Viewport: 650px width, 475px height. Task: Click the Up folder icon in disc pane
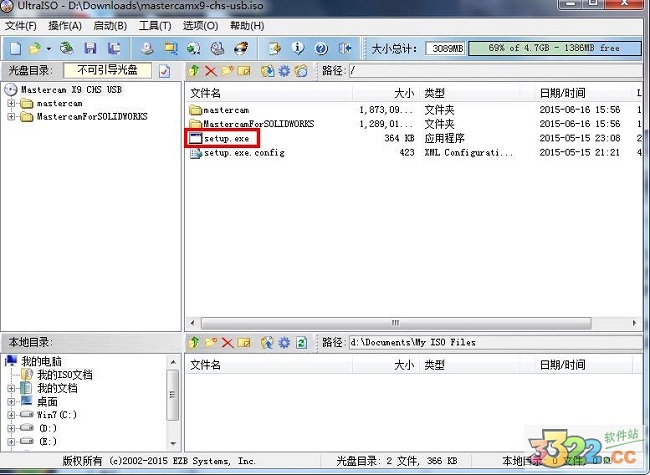point(194,71)
